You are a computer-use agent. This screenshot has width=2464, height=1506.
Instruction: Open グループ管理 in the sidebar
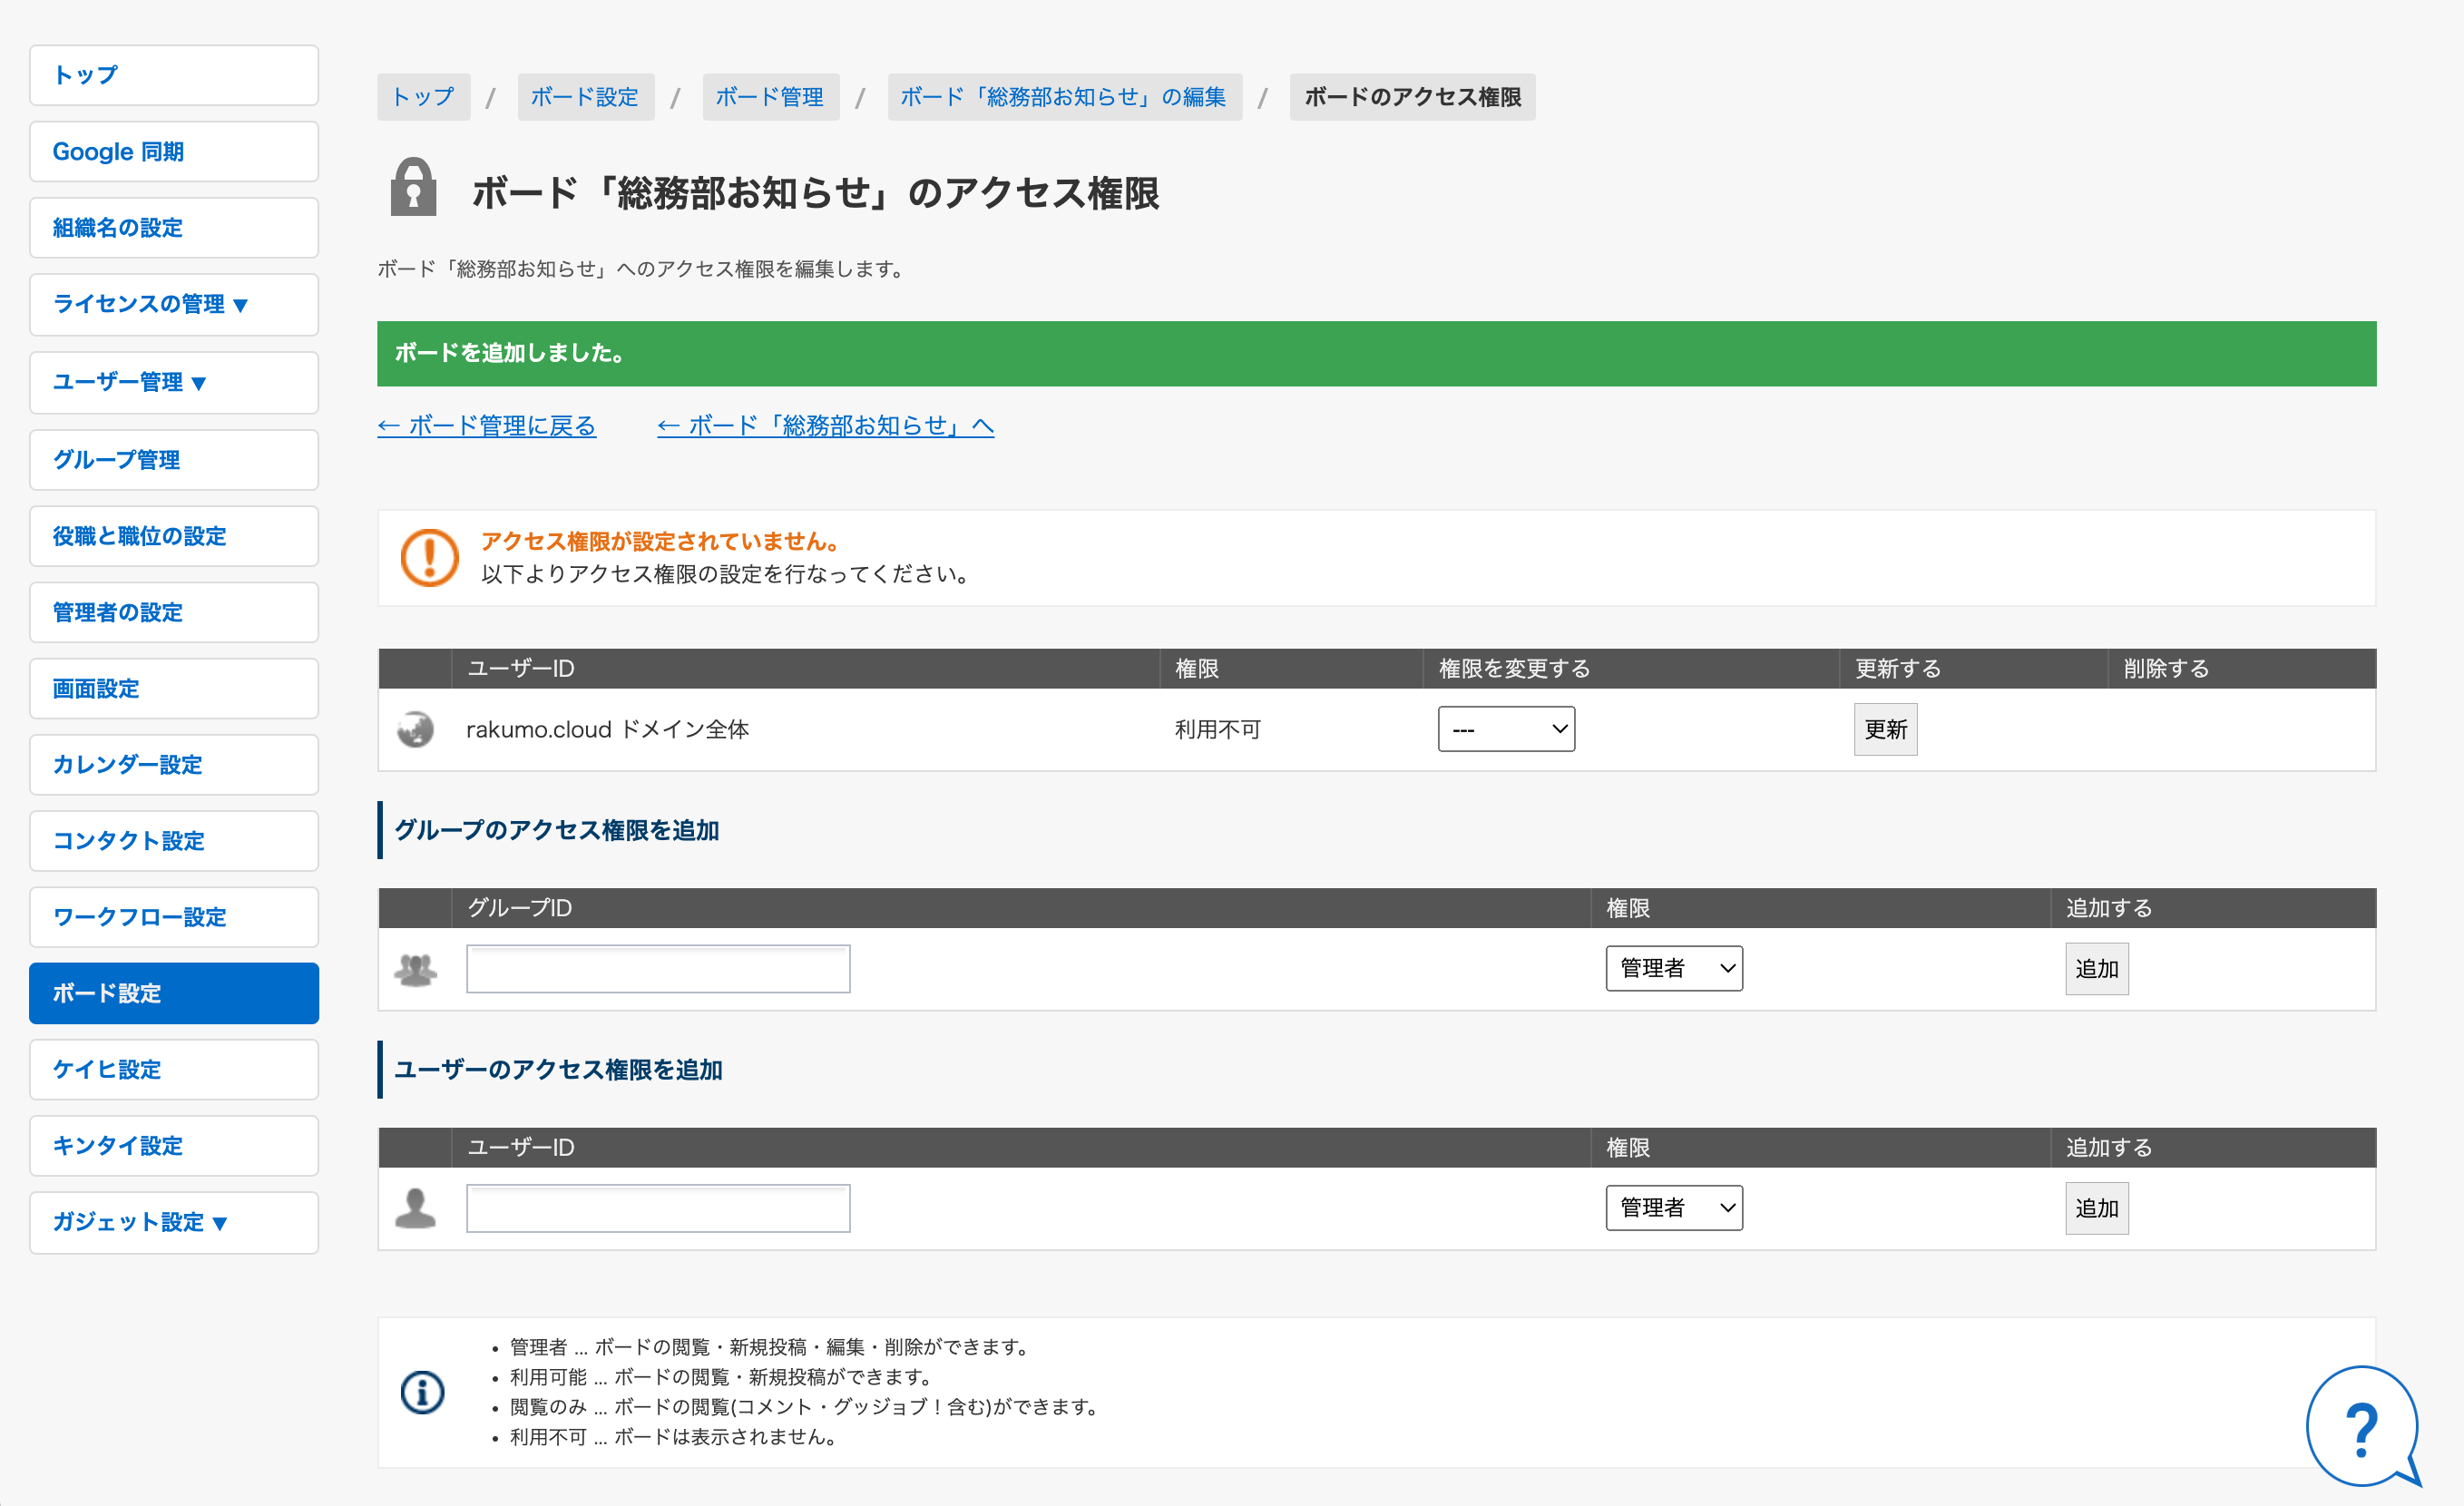(174, 460)
